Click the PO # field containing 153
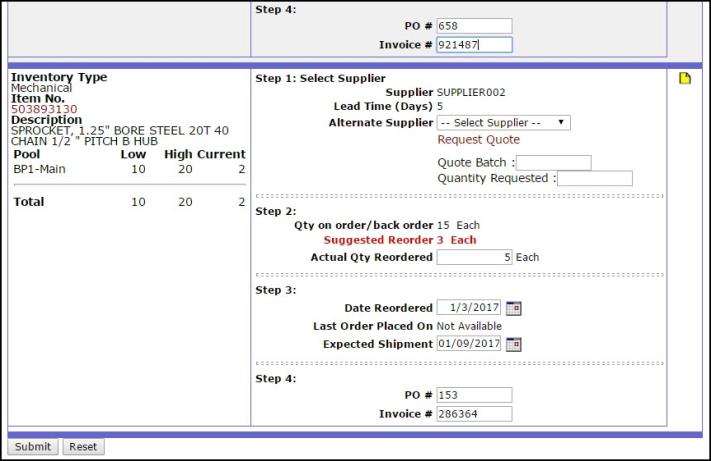Viewport: 711px width, 461px height. coord(474,395)
